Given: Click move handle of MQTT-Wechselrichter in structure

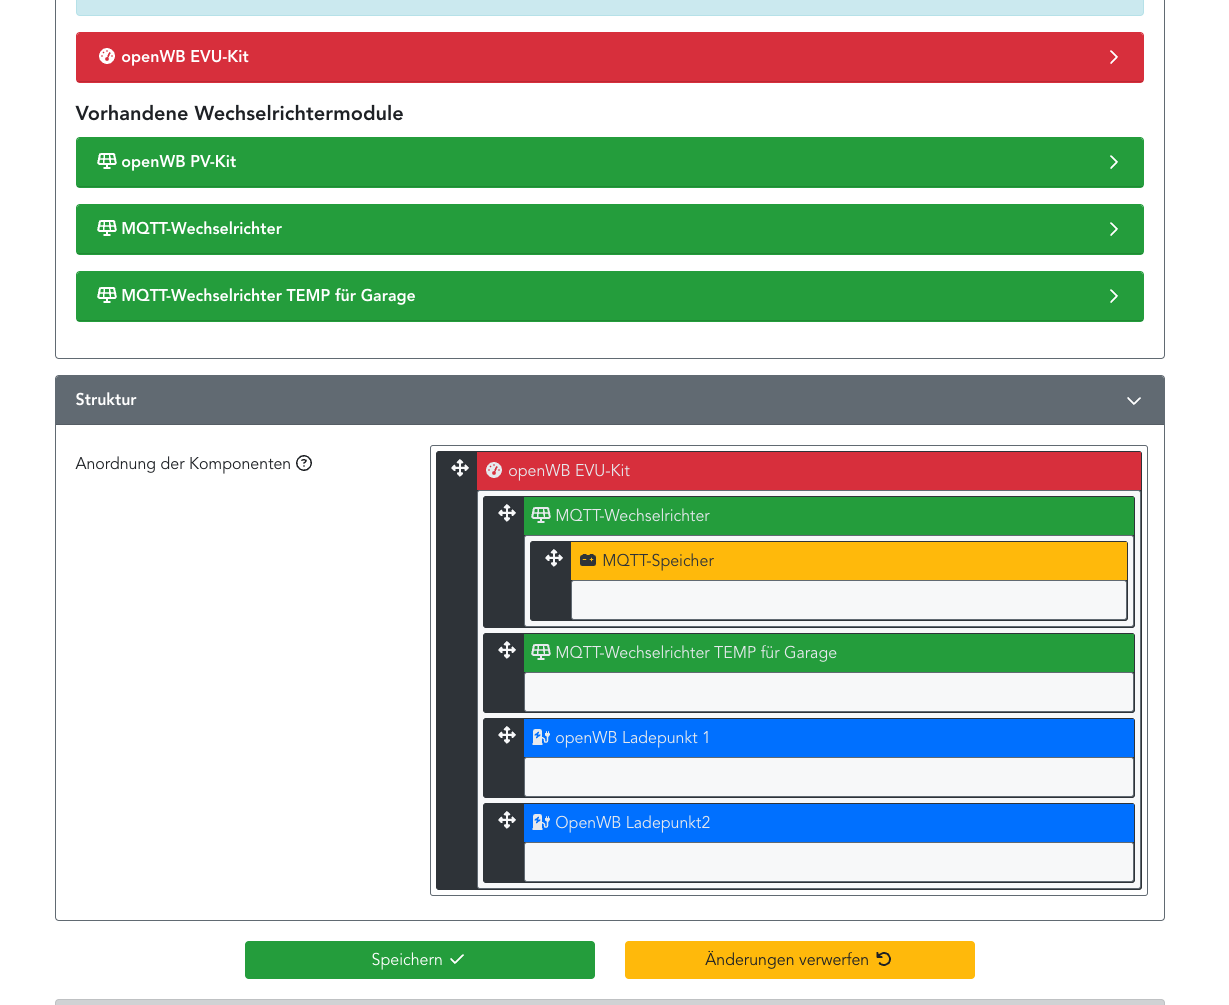Looking at the screenshot, I should point(507,513).
